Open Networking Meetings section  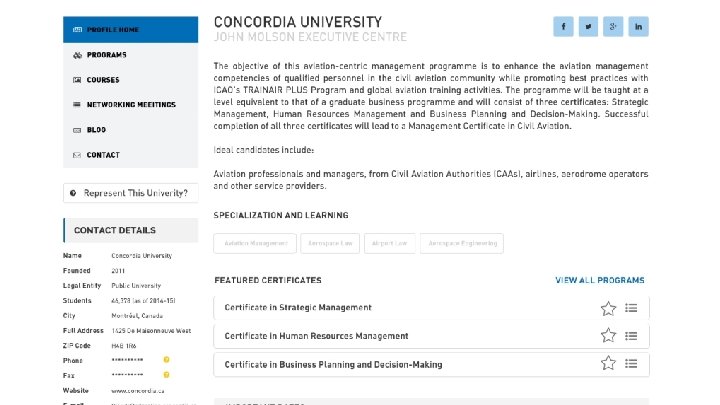coord(130,105)
